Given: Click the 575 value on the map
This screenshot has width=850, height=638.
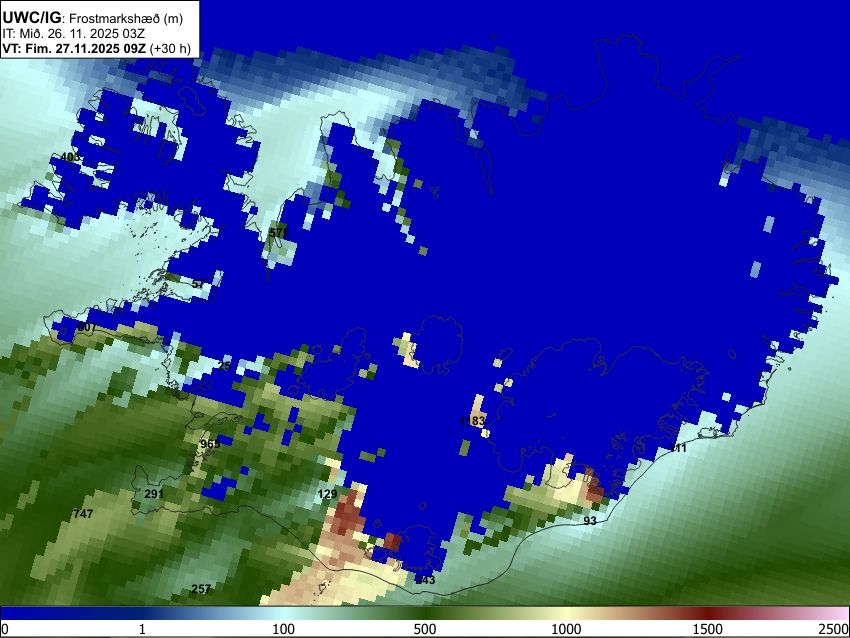Looking at the screenshot, I should pos(279,233).
